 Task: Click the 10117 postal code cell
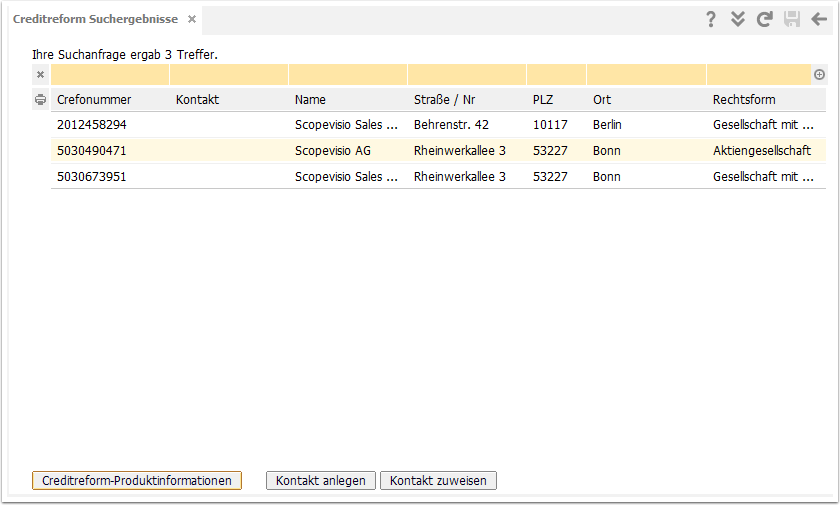tap(550, 125)
